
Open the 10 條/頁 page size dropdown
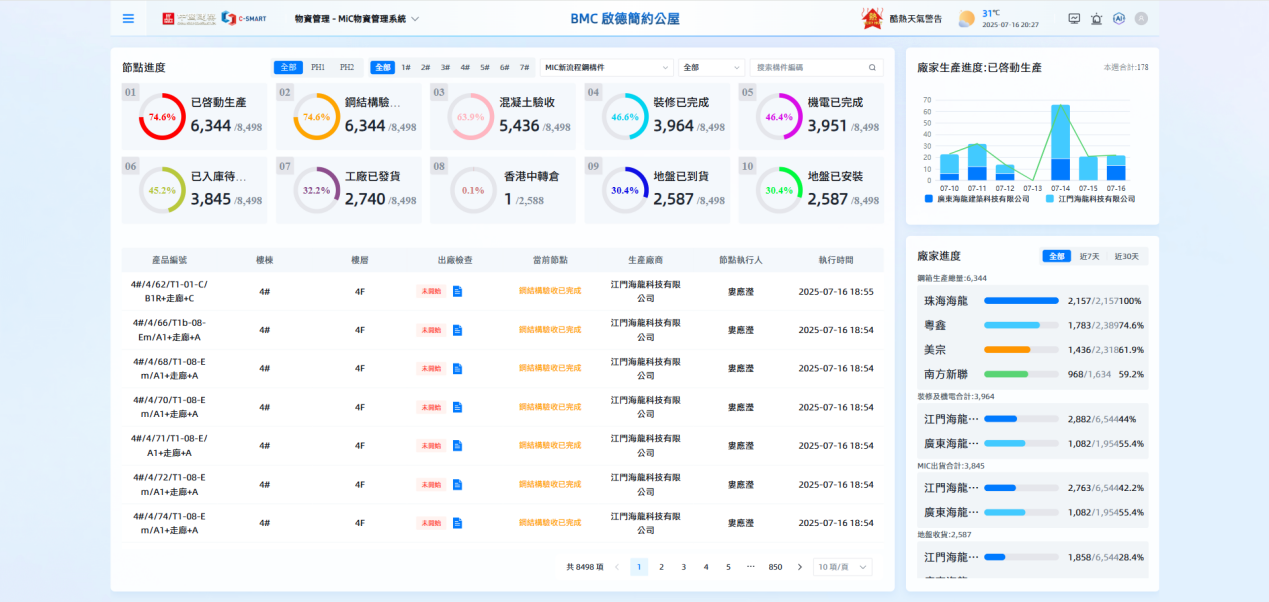tap(842, 567)
